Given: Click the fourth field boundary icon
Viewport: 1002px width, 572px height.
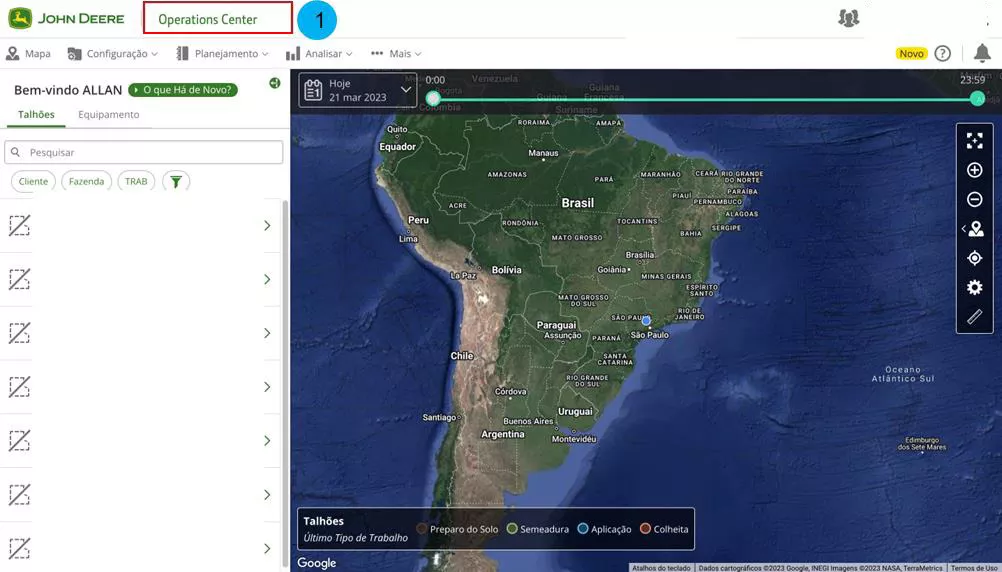Looking at the screenshot, I should pyautogui.click(x=19, y=387).
